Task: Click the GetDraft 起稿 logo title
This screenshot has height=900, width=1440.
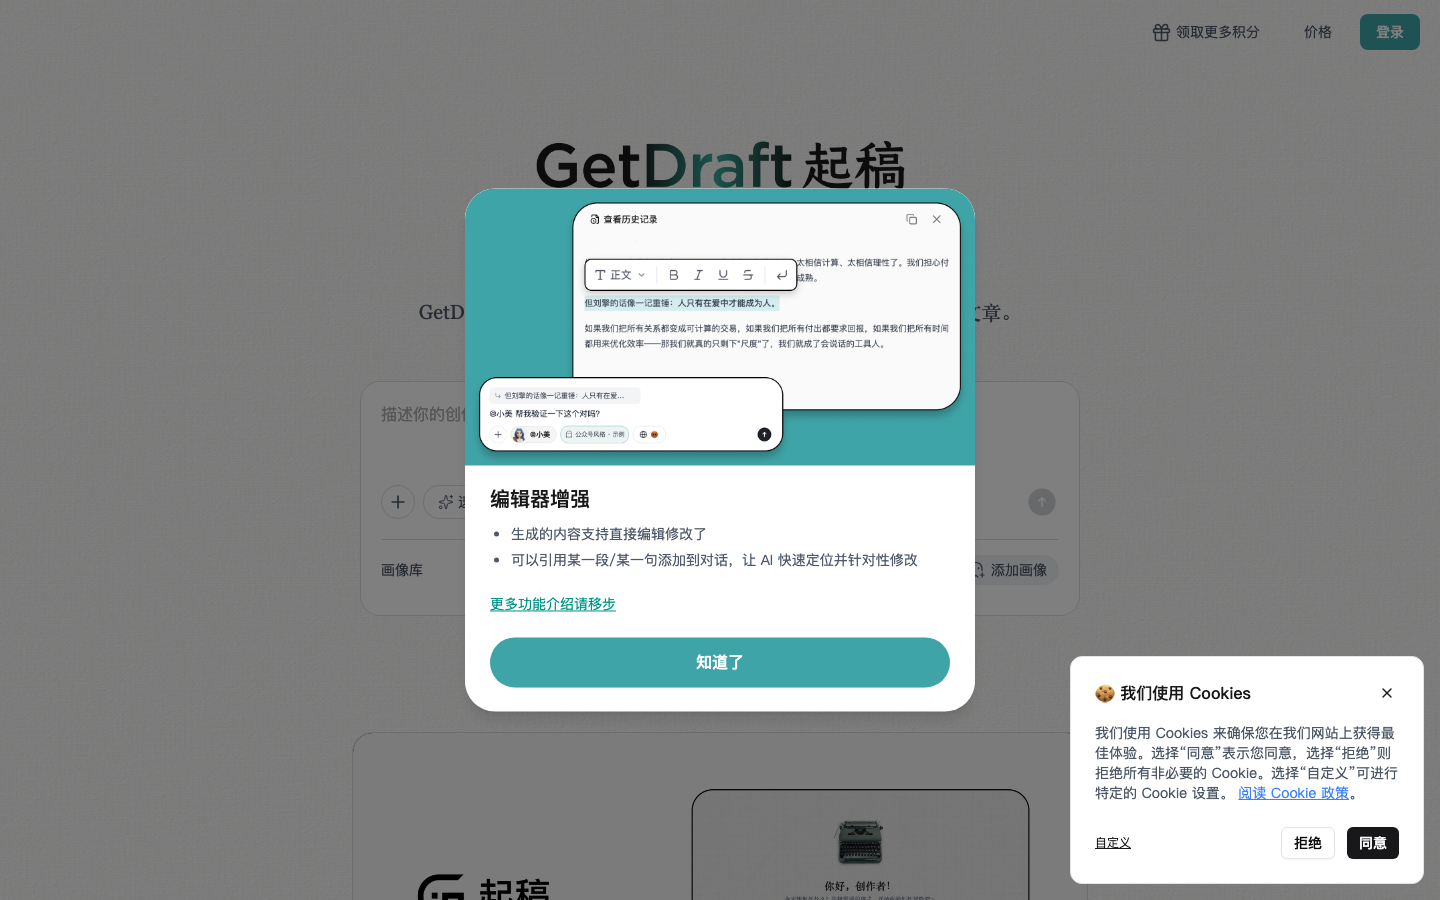Action: (x=719, y=164)
